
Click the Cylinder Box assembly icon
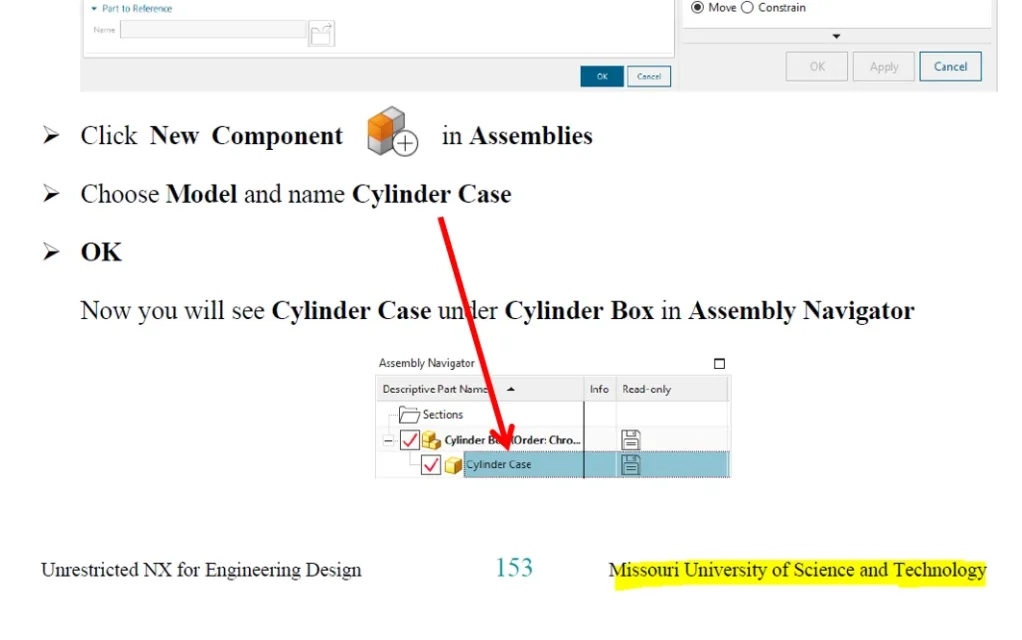pos(431,441)
